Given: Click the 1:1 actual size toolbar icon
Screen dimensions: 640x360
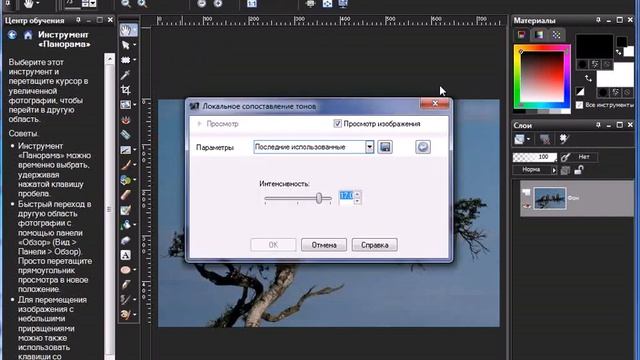Looking at the screenshot, I should [252, 4].
